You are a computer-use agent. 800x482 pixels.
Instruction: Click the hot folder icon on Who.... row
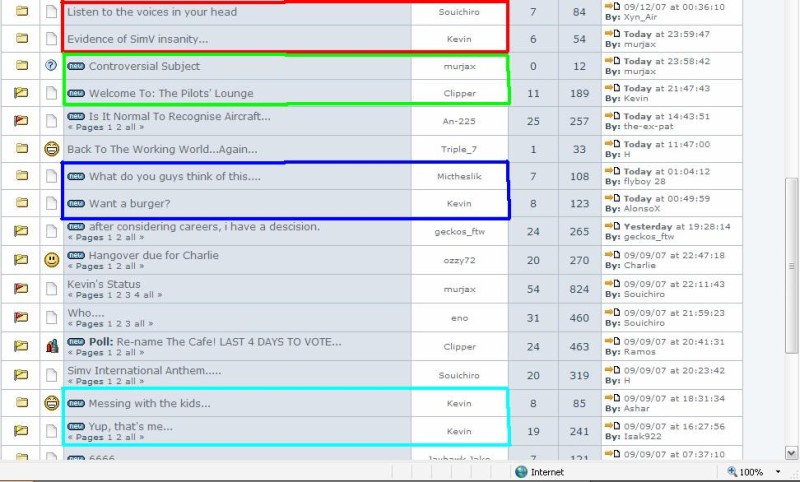(21, 317)
